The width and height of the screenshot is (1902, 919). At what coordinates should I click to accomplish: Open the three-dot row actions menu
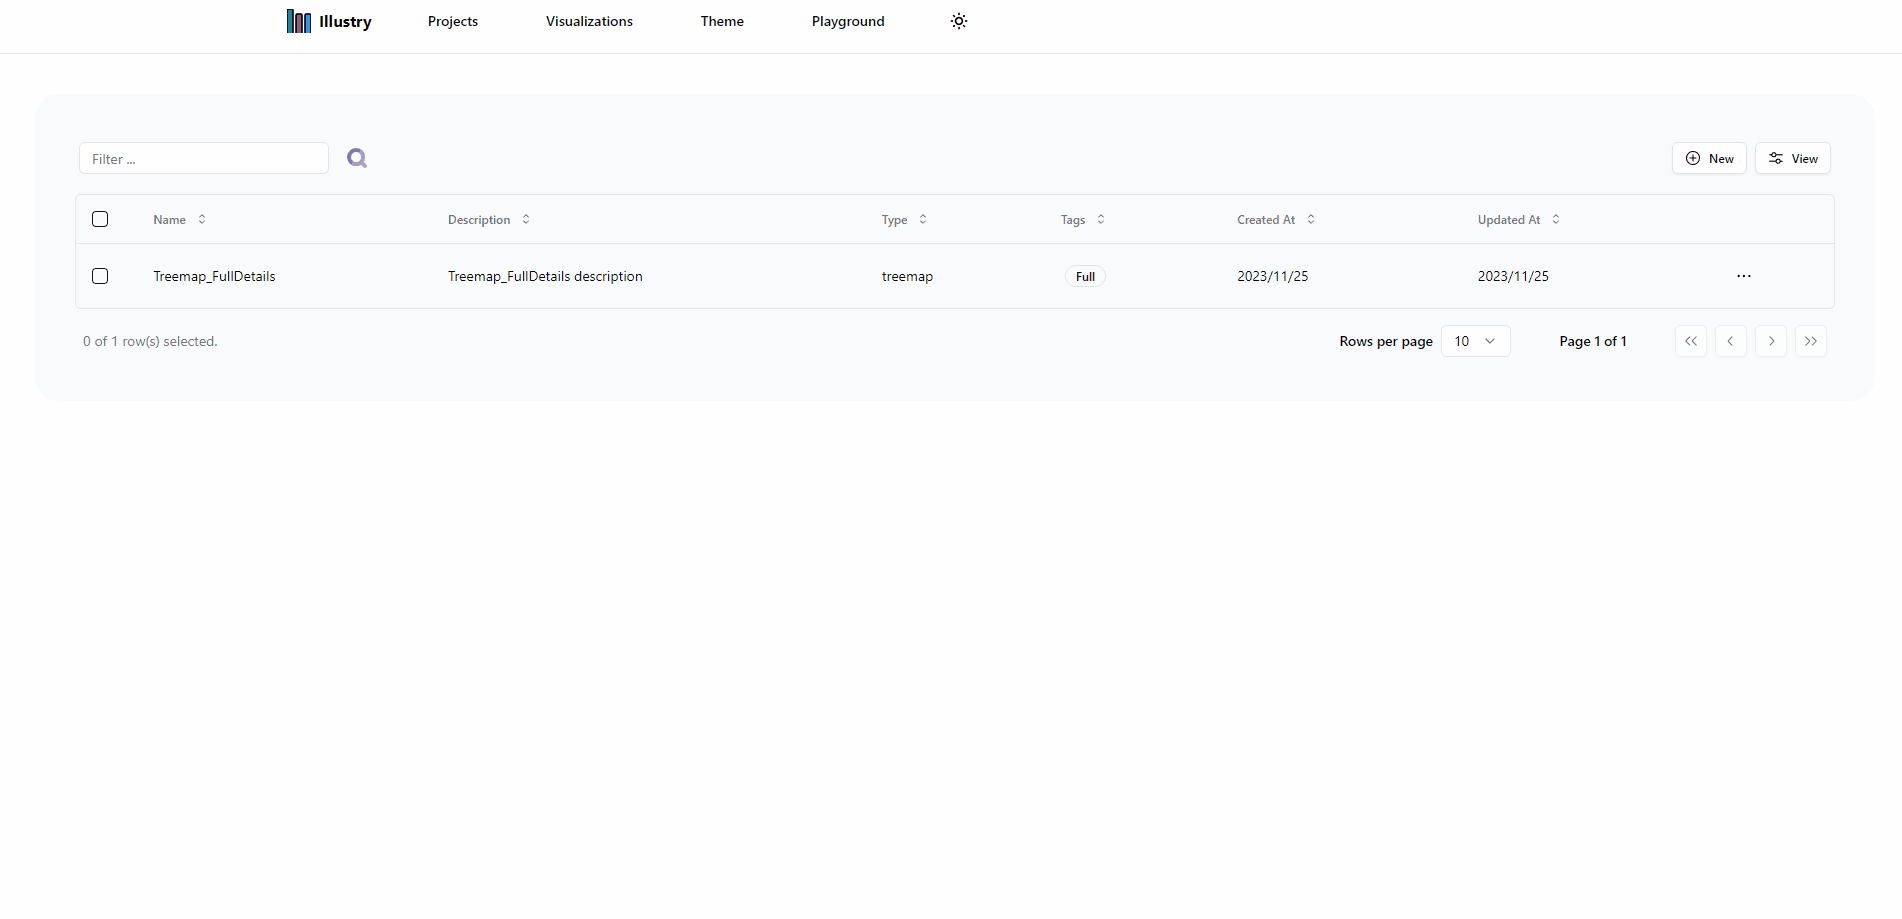1743,276
